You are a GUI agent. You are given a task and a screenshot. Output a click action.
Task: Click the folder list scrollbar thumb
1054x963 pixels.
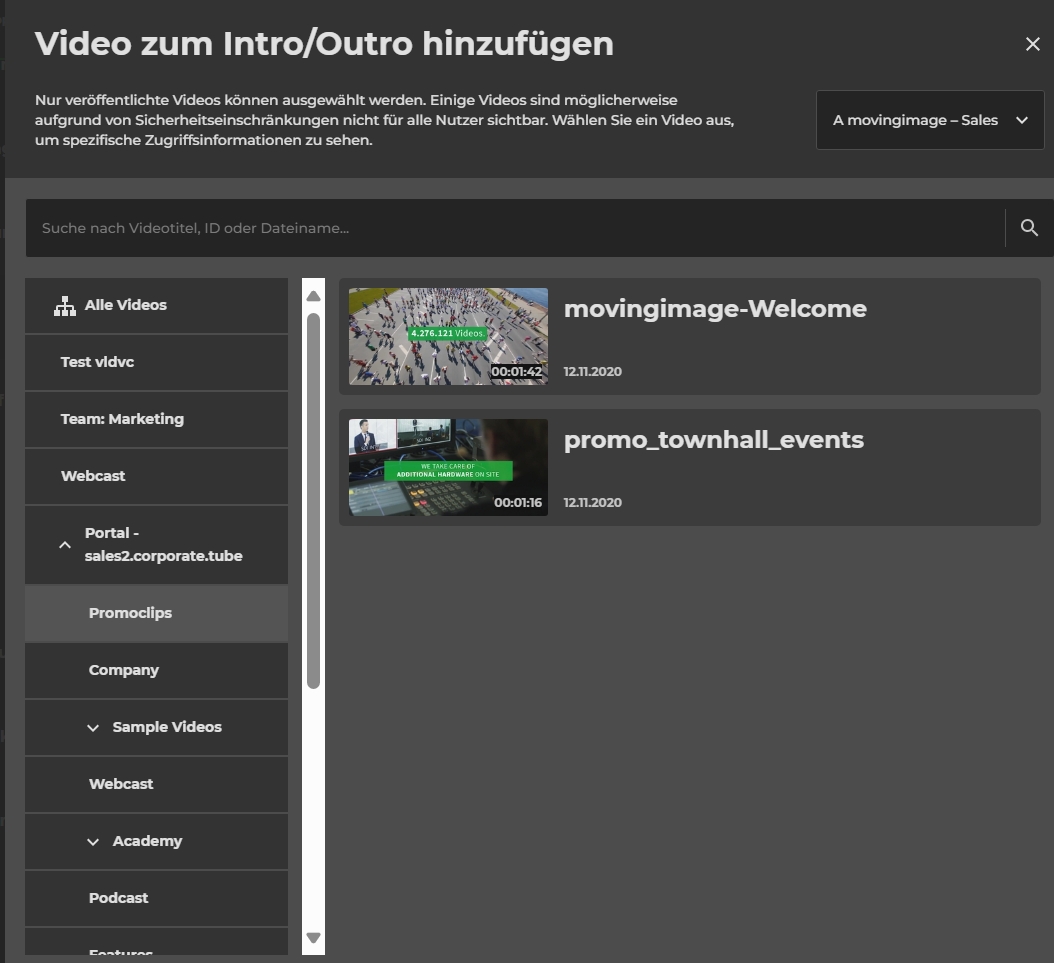[313, 501]
